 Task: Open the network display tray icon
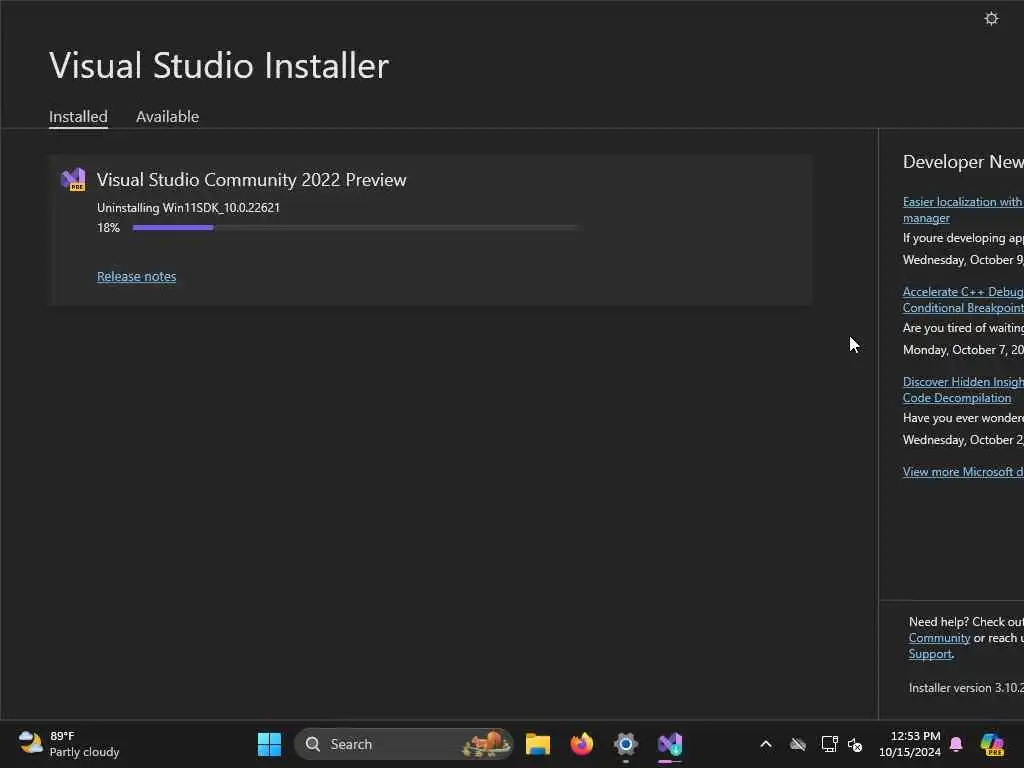(829, 744)
